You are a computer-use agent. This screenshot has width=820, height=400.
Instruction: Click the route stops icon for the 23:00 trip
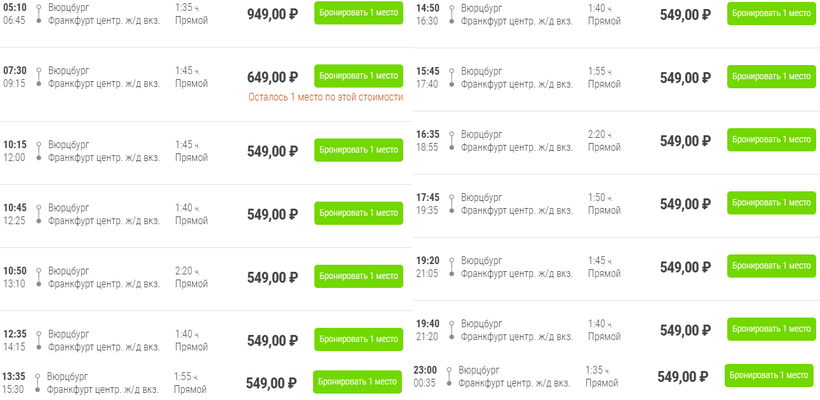click(x=449, y=376)
